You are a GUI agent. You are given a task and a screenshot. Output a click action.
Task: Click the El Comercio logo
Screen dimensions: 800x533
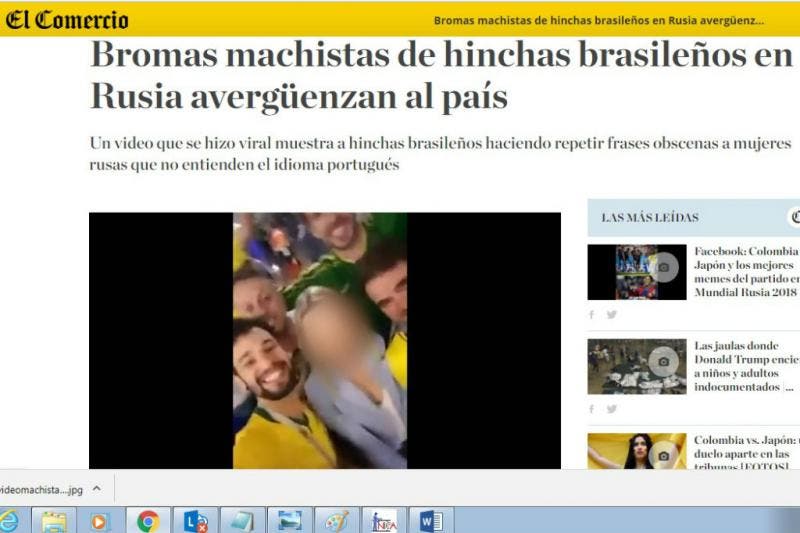[67, 19]
